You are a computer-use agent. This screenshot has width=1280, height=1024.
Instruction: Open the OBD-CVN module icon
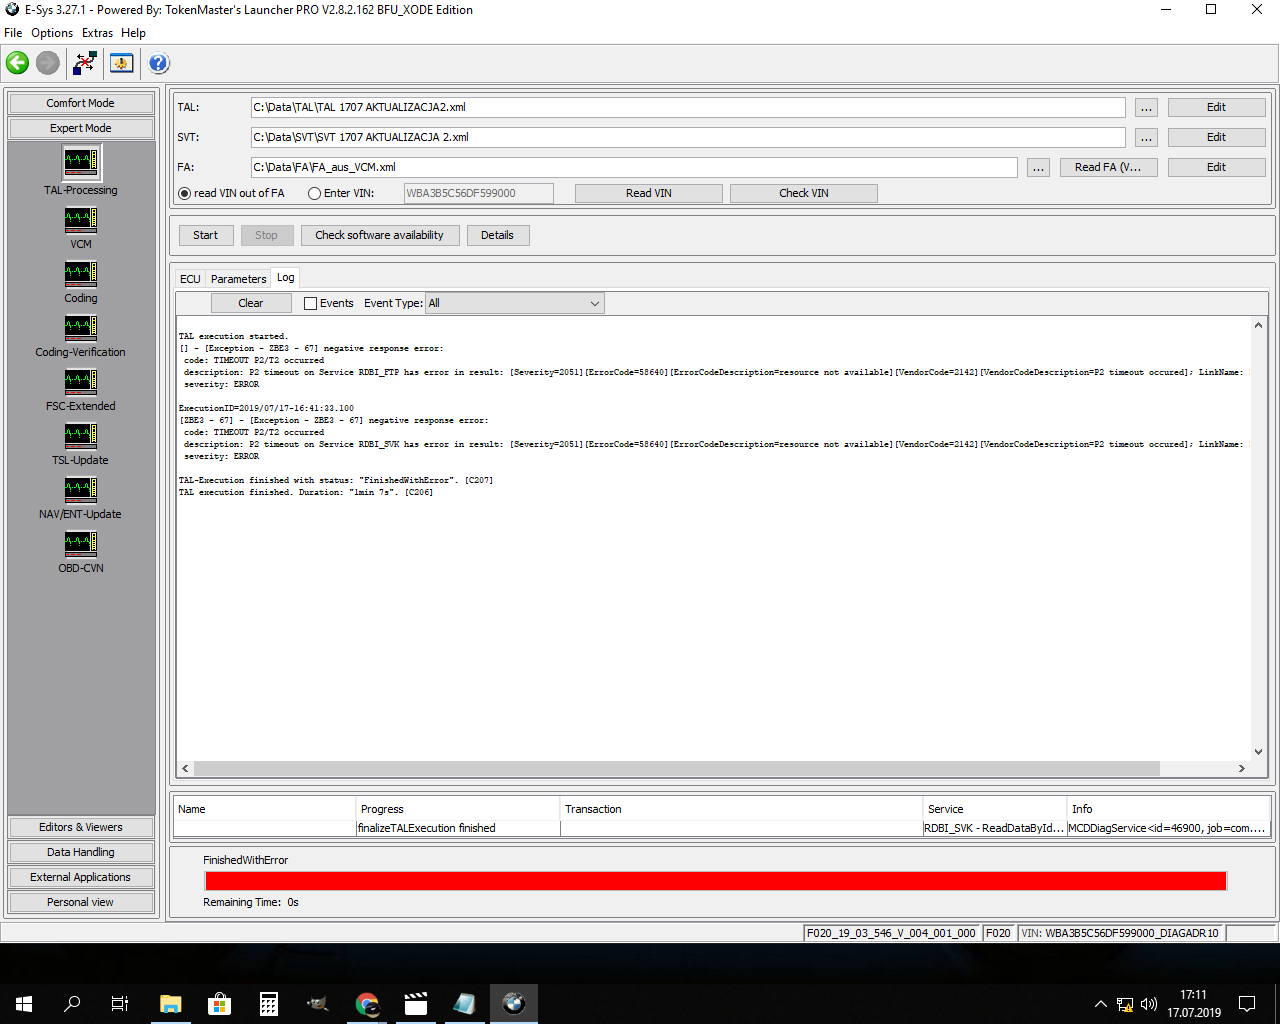(81, 542)
